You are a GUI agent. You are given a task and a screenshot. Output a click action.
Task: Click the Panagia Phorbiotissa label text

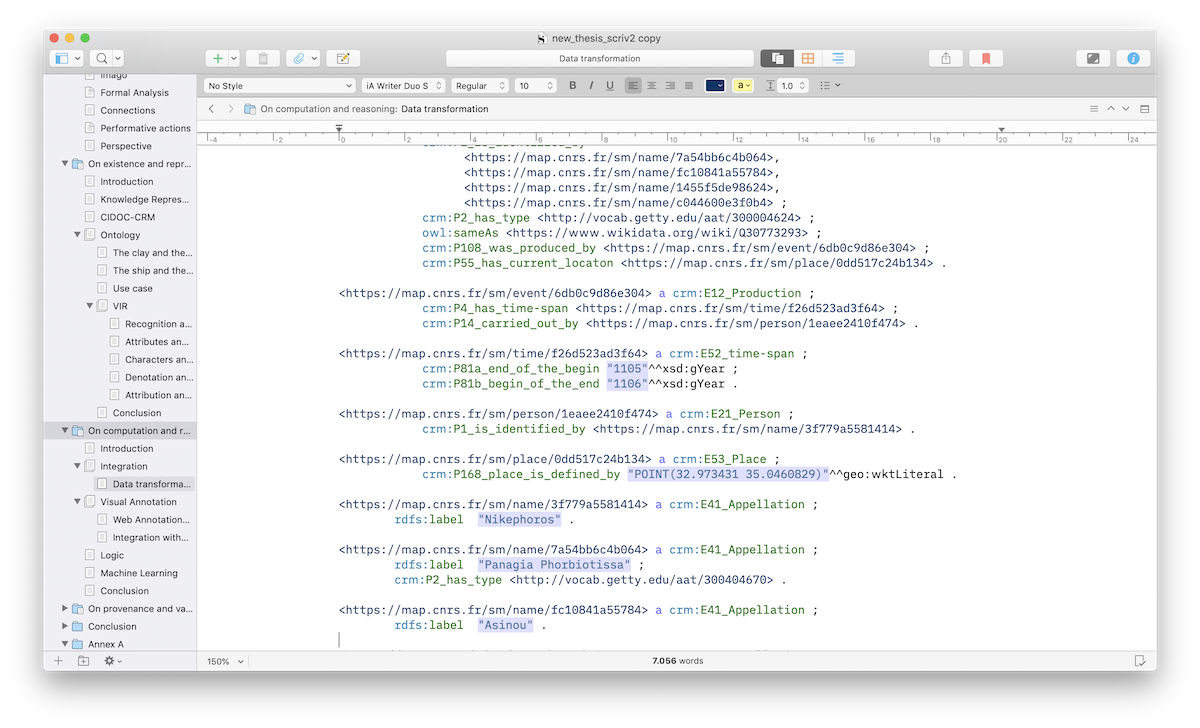[554, 565]
